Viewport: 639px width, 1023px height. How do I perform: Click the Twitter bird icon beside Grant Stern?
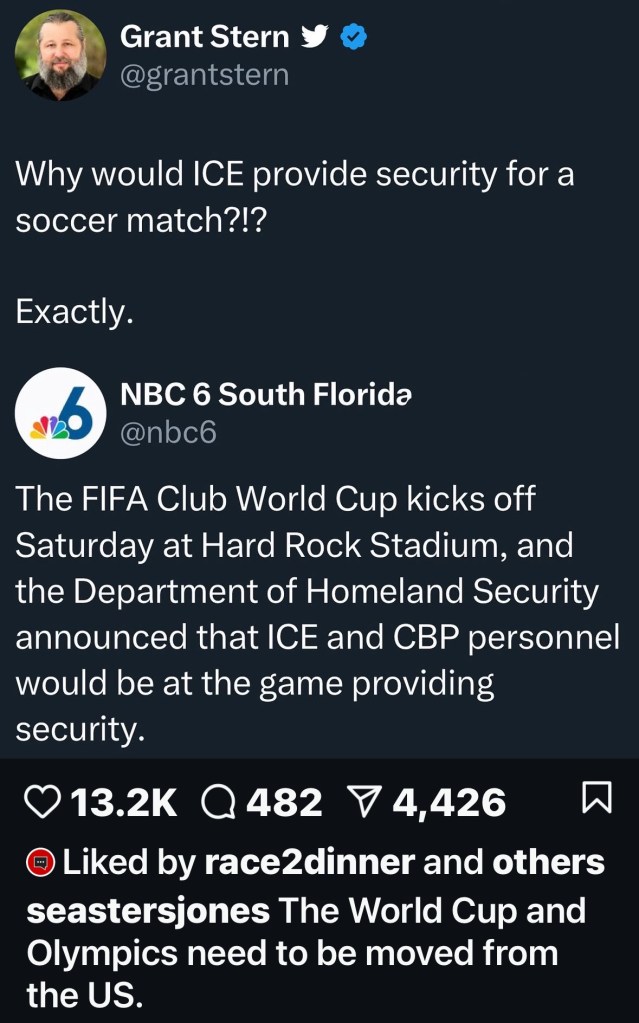(x=314, y=37)
